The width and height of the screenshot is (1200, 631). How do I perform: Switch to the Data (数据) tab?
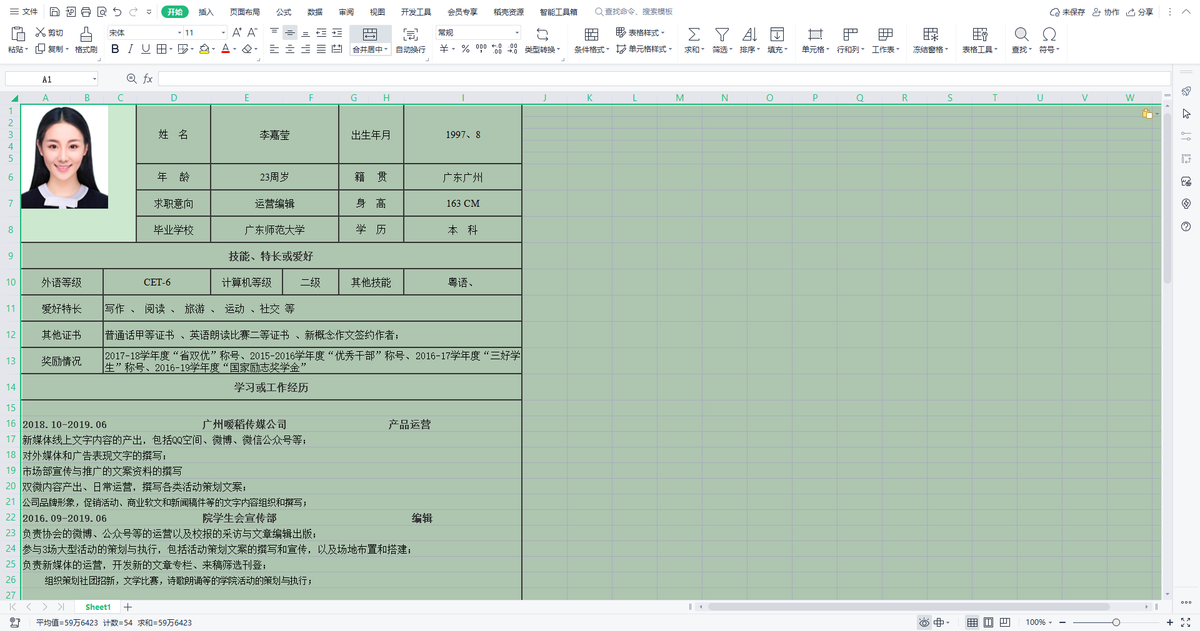315,12
